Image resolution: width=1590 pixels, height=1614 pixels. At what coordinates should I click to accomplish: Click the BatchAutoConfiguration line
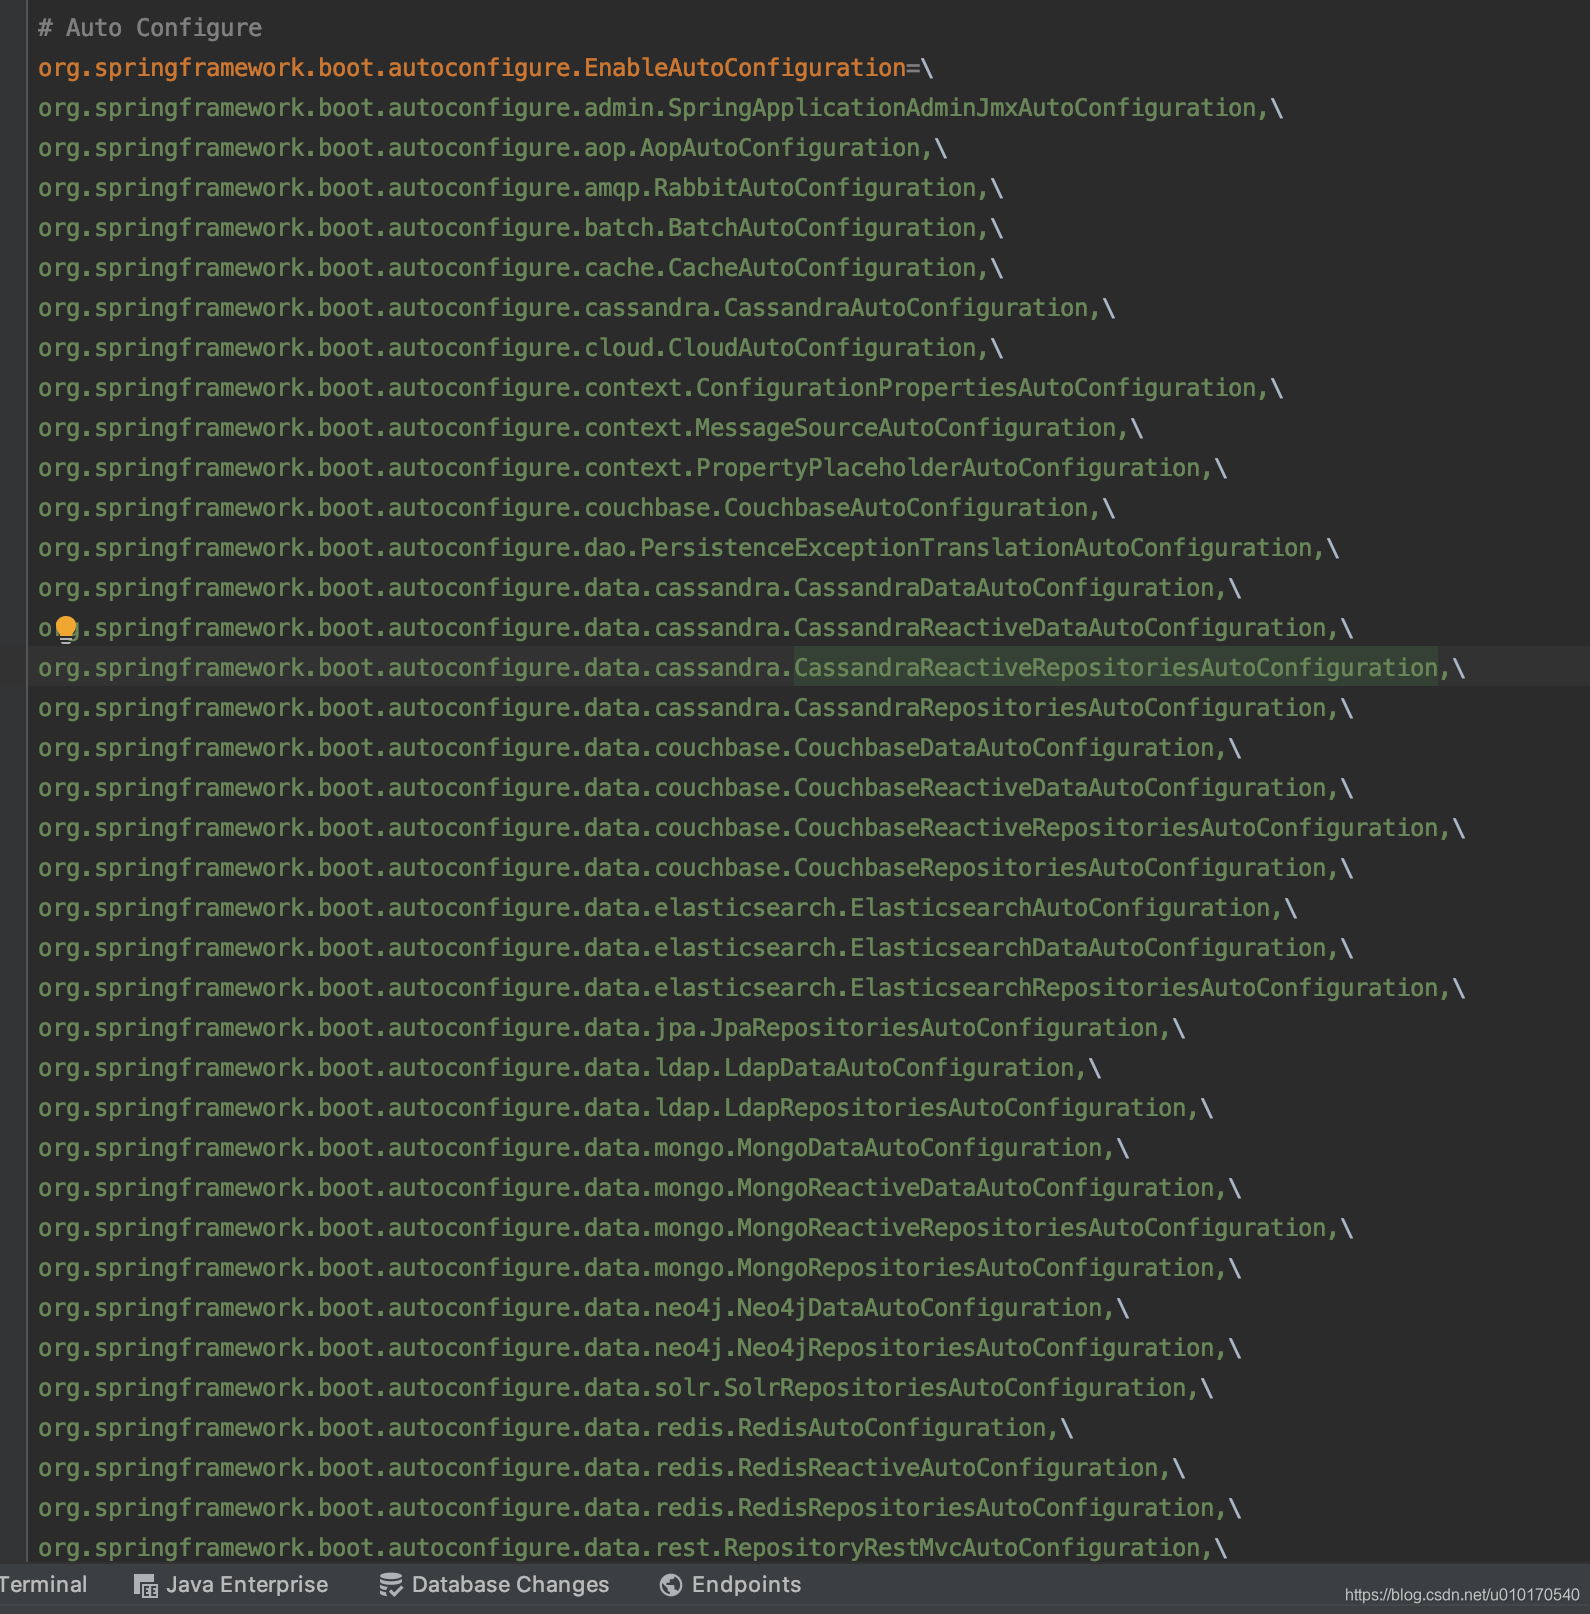(521, 228)
